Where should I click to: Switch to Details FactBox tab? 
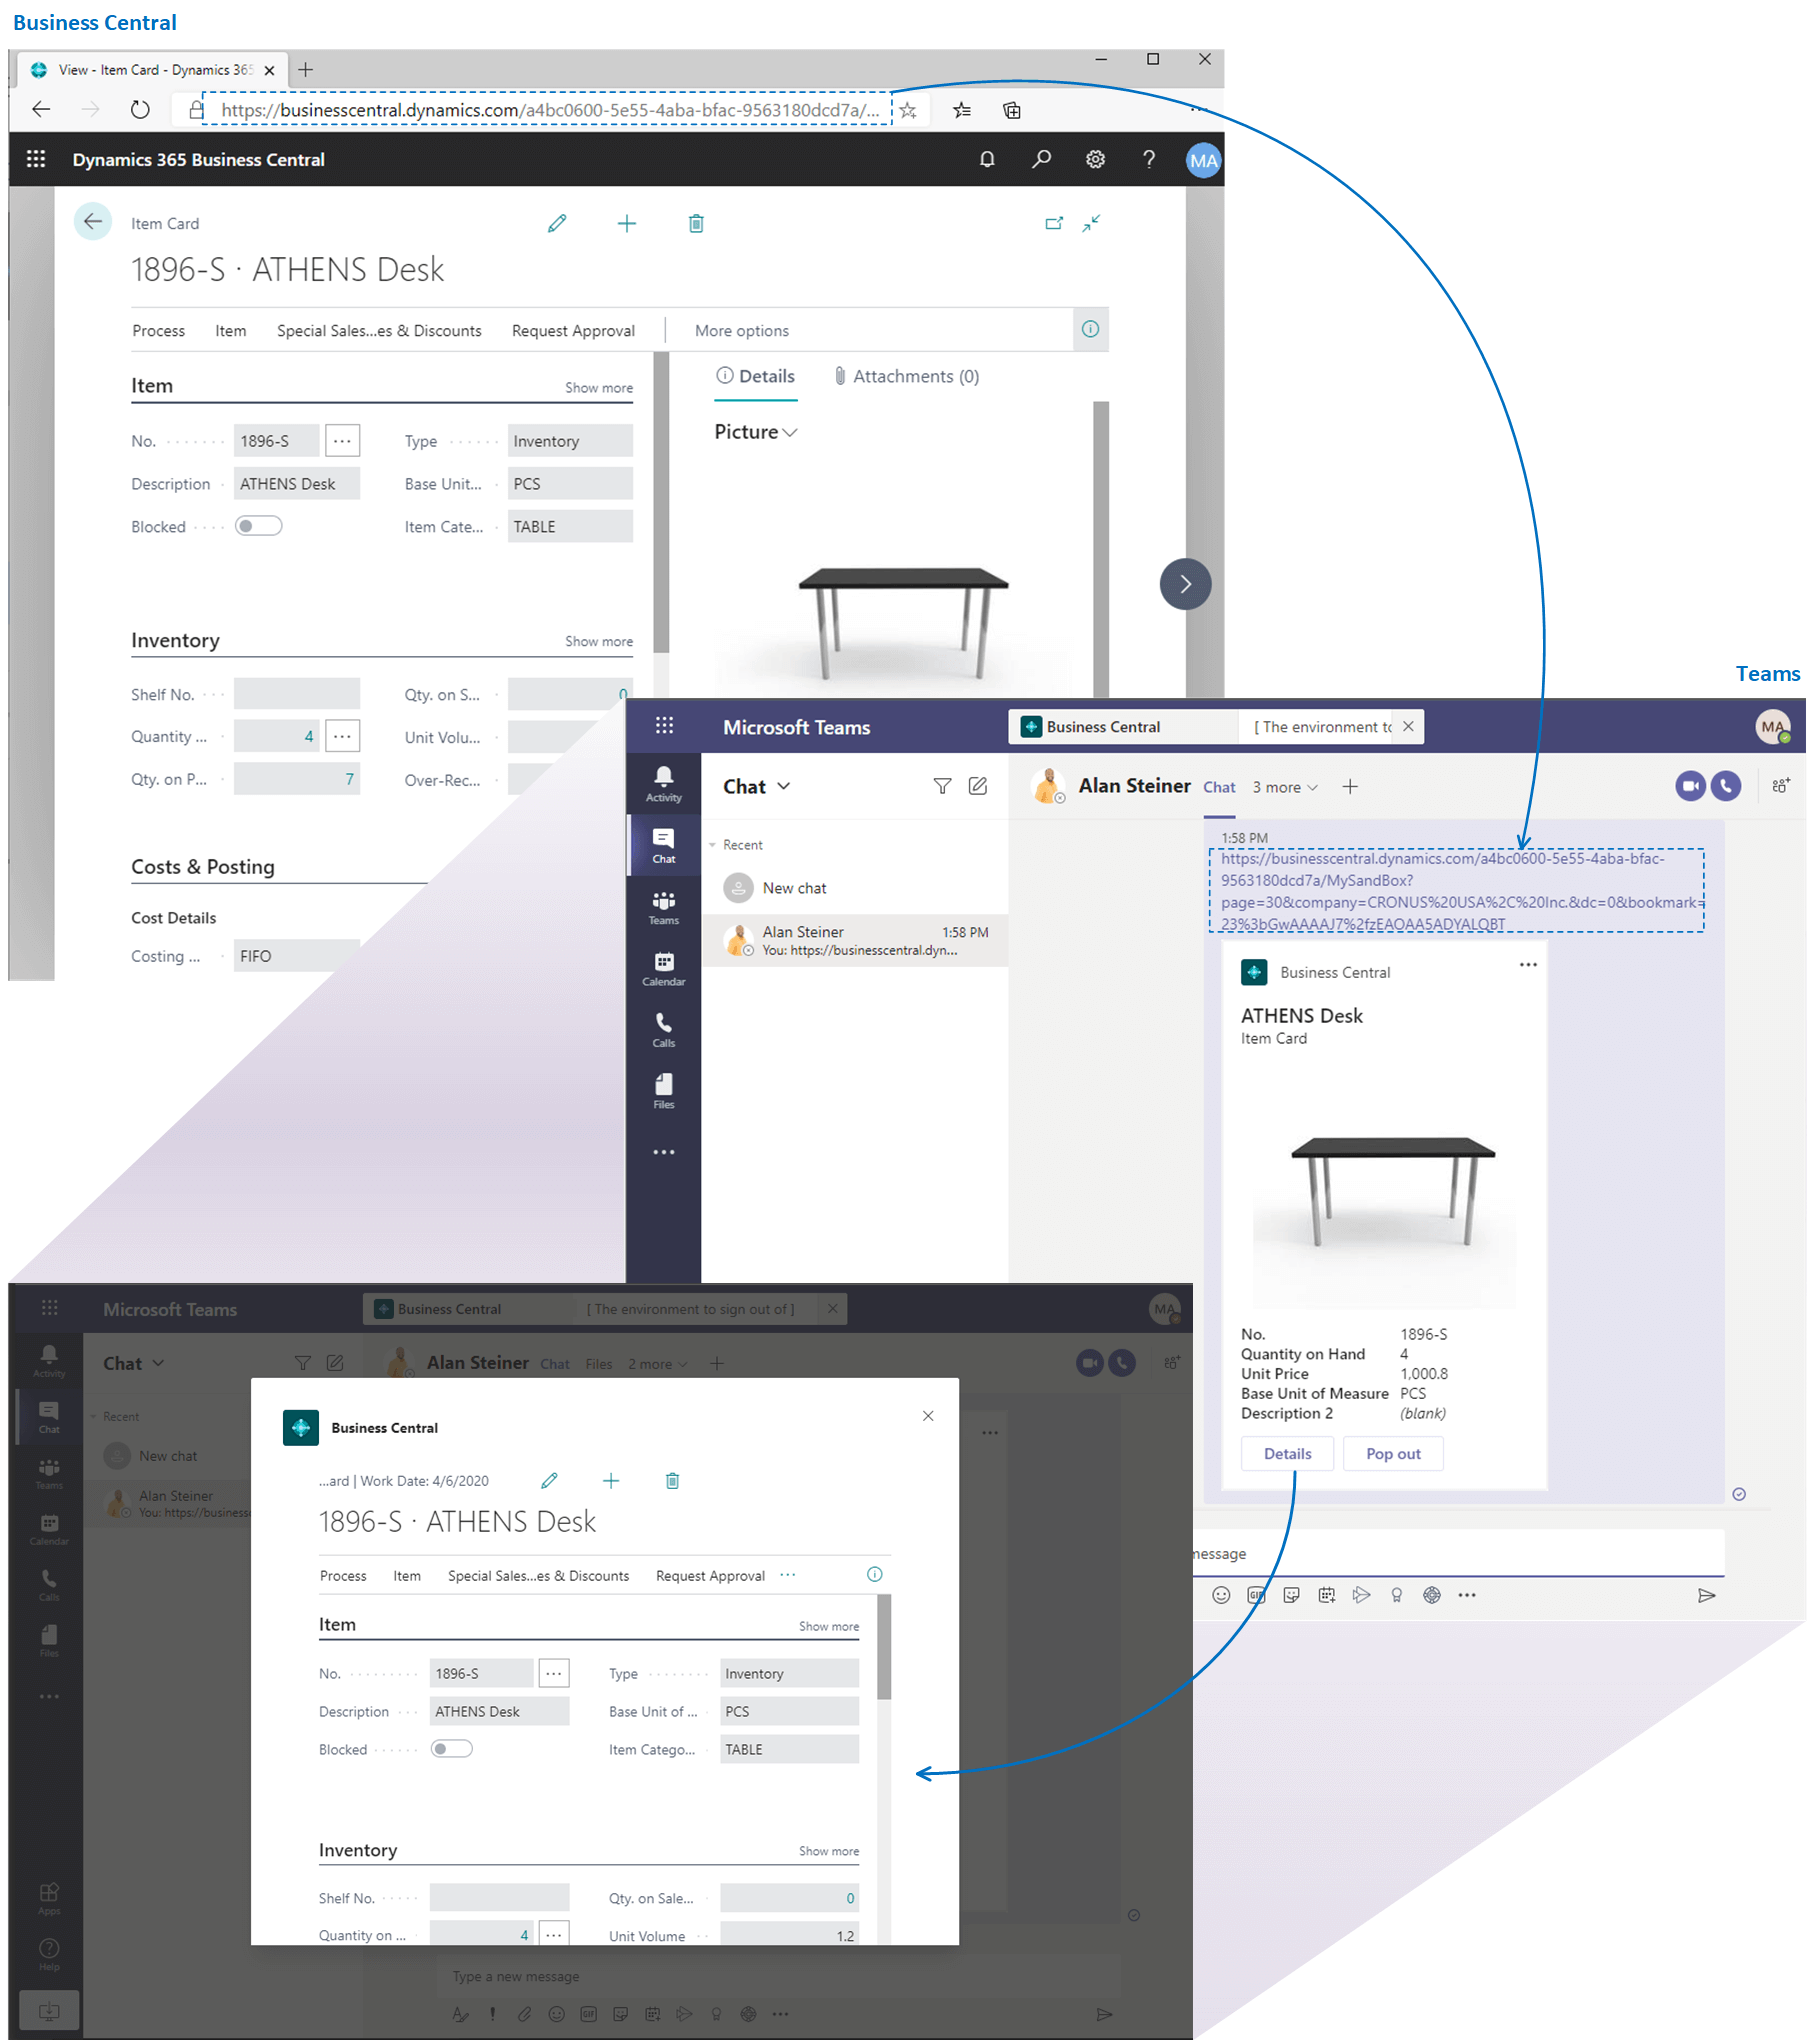[x=756, y=376]
